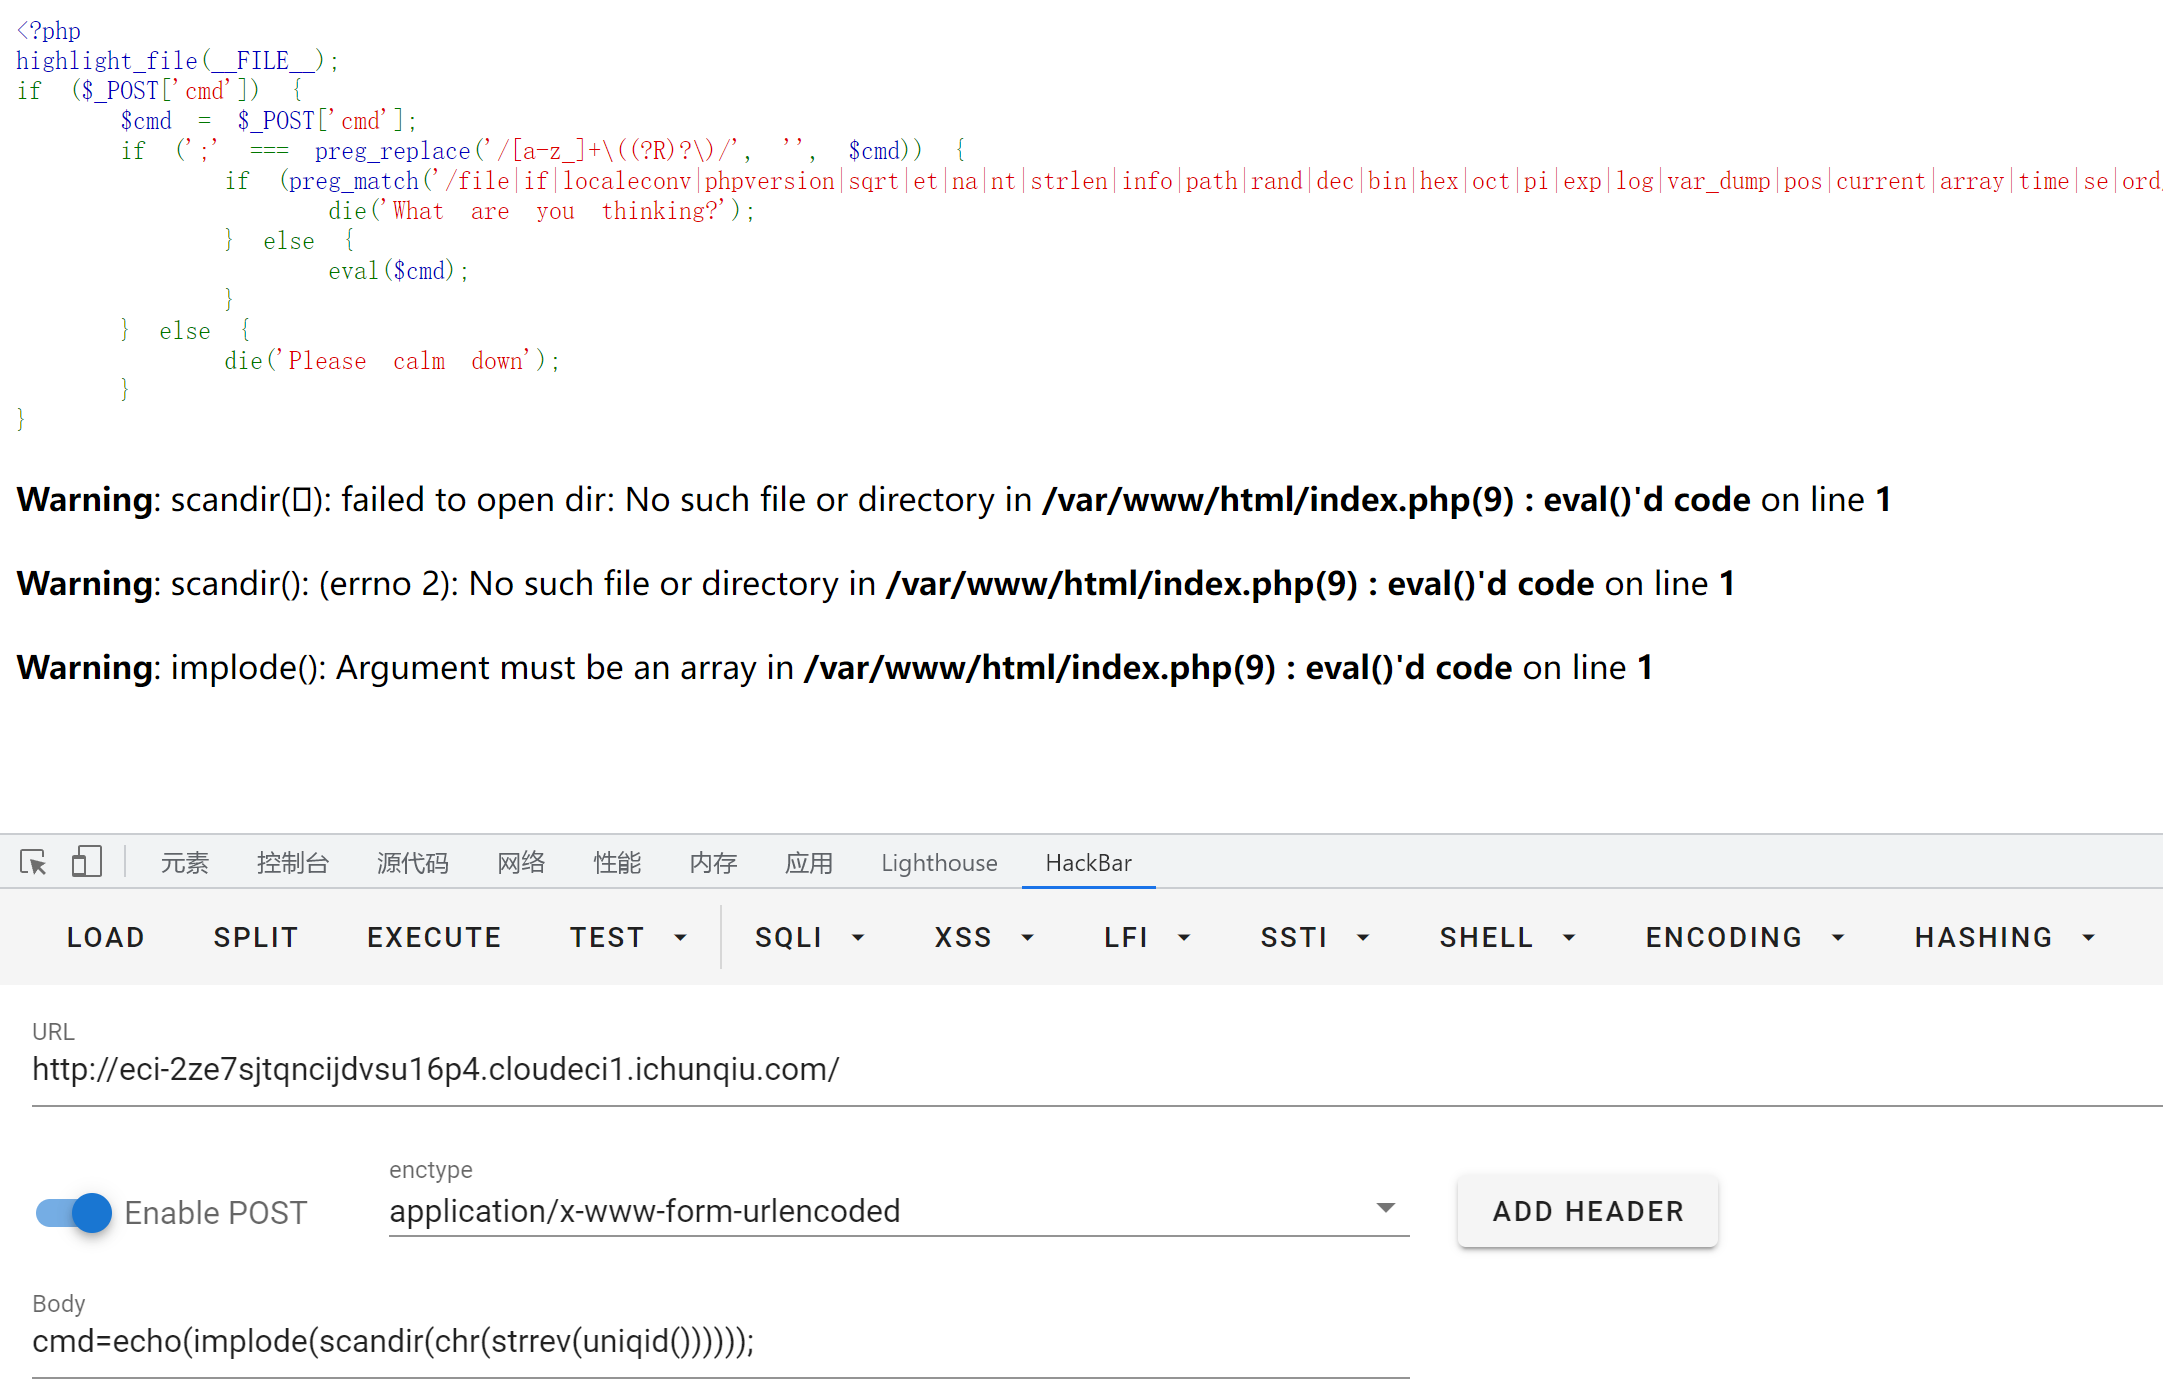
Task: Open the ENCODING dropdown
Action: click(x=1743, y=938)
